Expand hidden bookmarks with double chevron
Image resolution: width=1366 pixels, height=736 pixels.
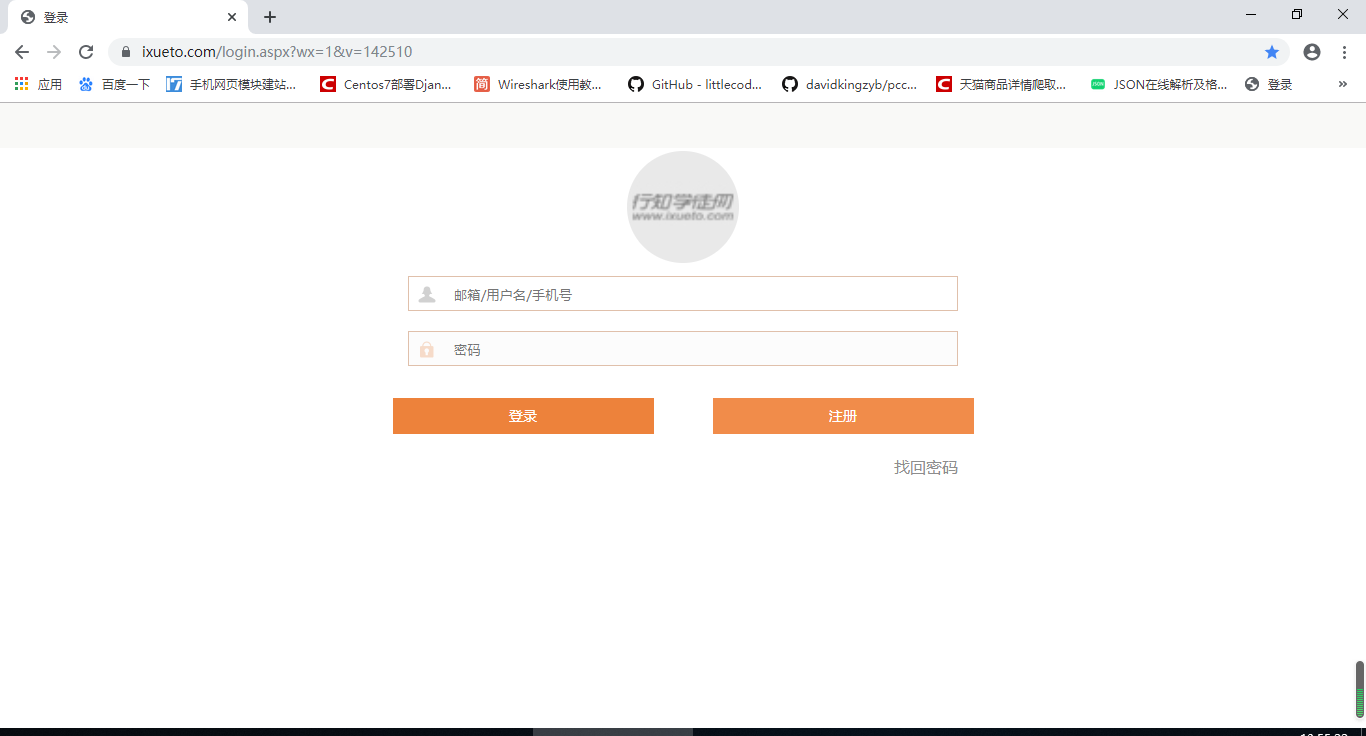(1343, 85)
